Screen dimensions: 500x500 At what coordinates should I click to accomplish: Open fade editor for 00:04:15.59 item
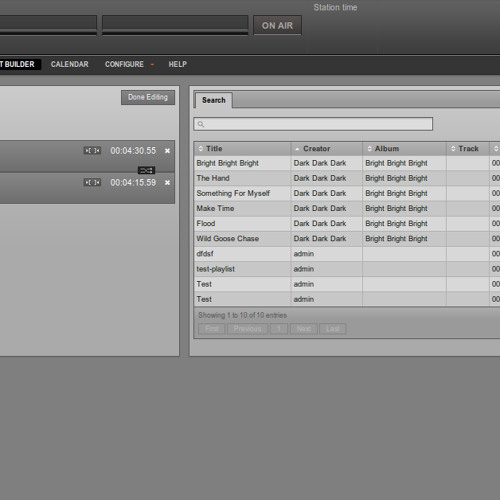pos(92,182)
